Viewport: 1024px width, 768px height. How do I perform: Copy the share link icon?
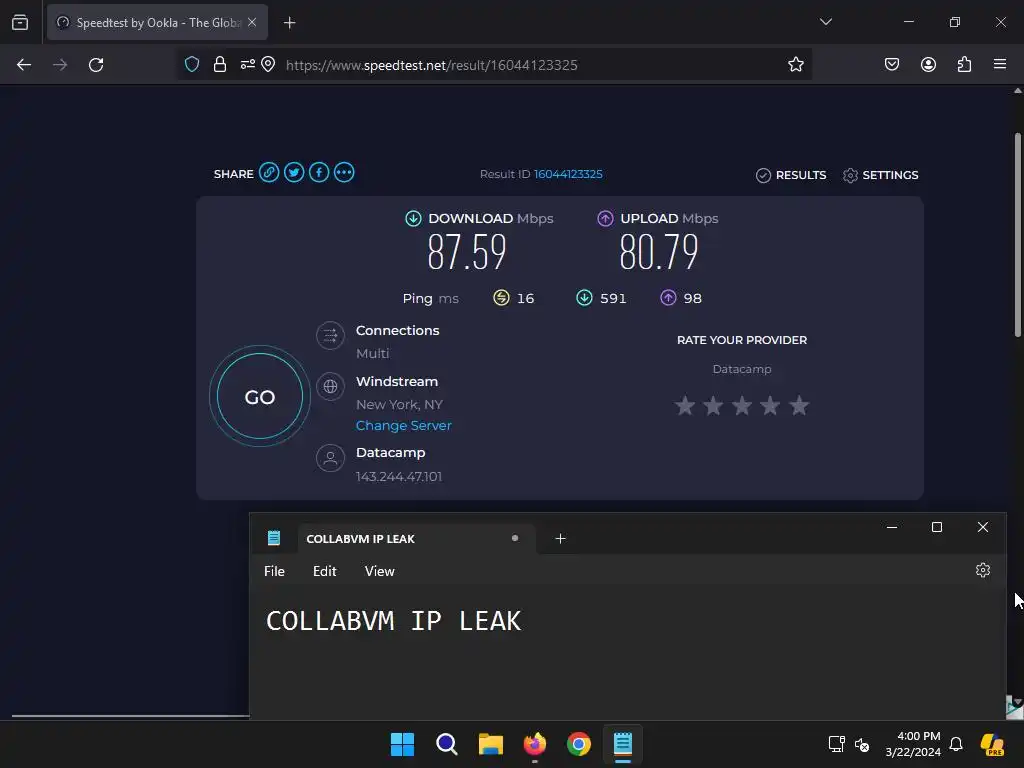[x=269, y=172]
